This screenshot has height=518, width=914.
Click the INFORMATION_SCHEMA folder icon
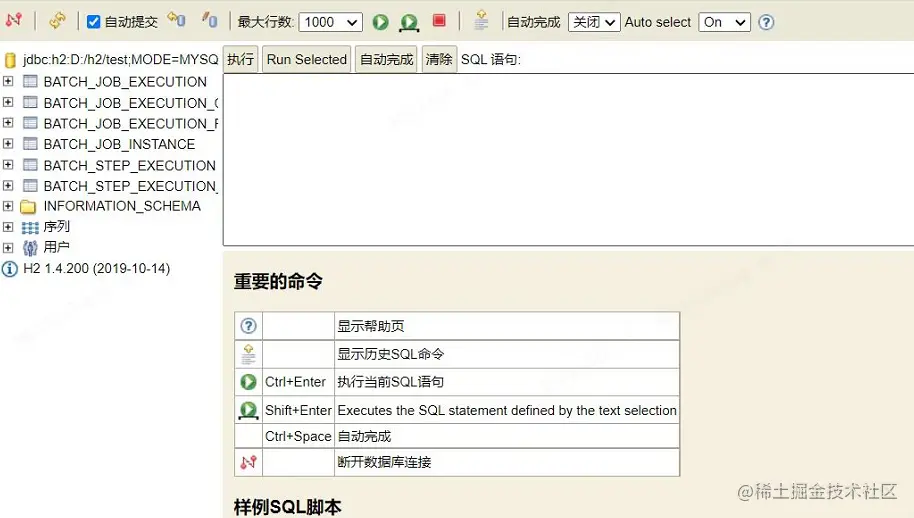point(28,206)
